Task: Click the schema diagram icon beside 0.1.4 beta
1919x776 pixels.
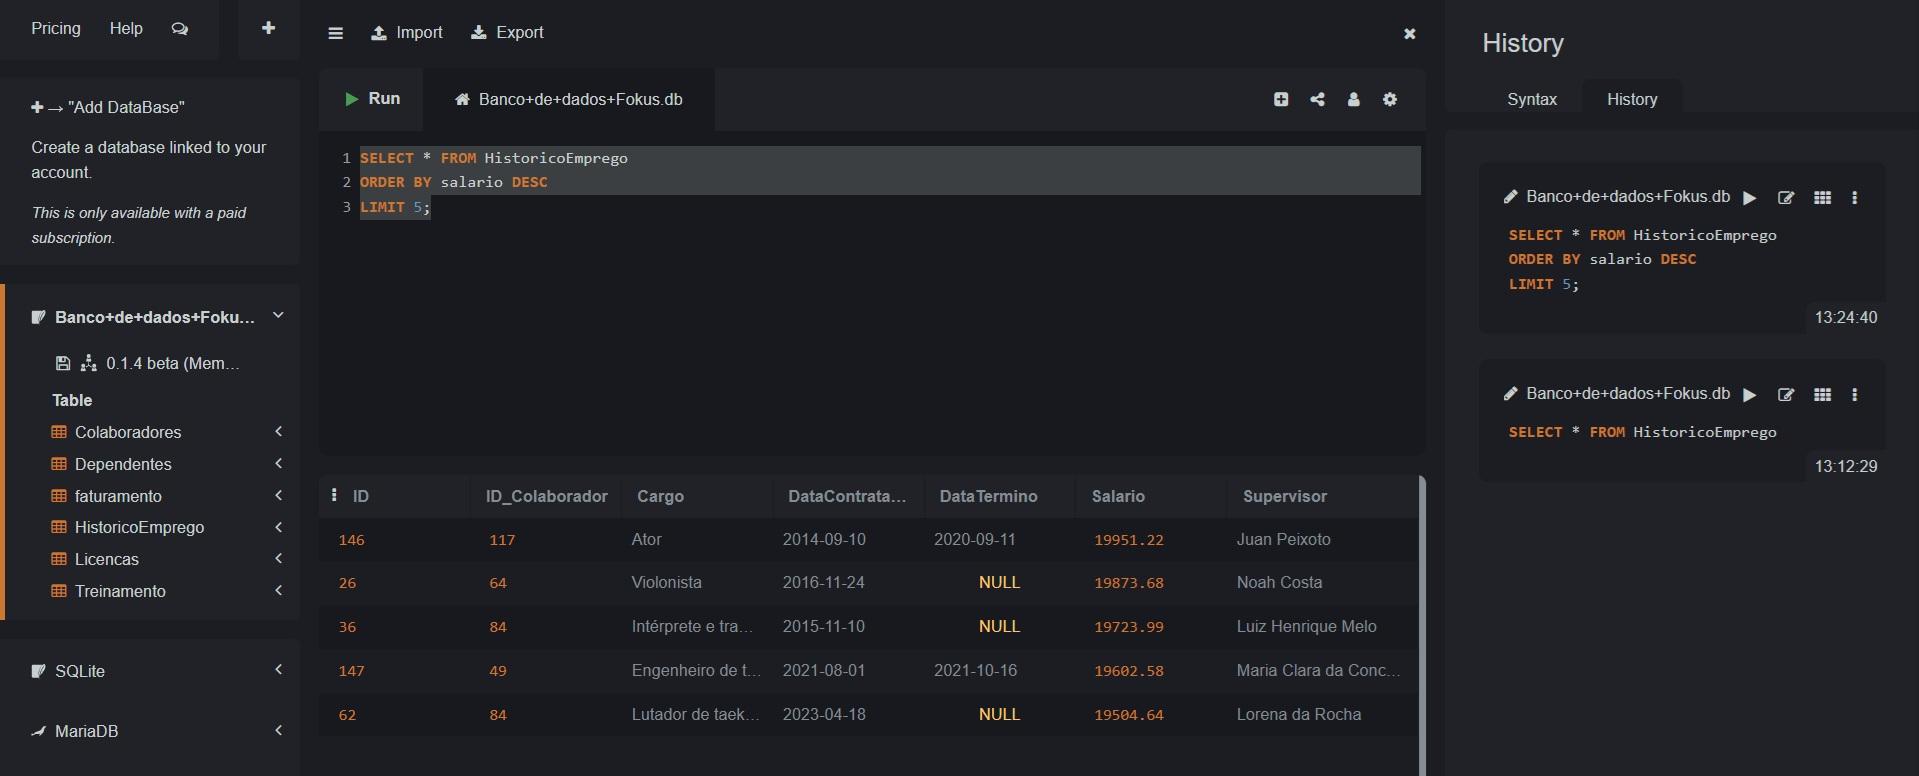Action: (89, 363)
